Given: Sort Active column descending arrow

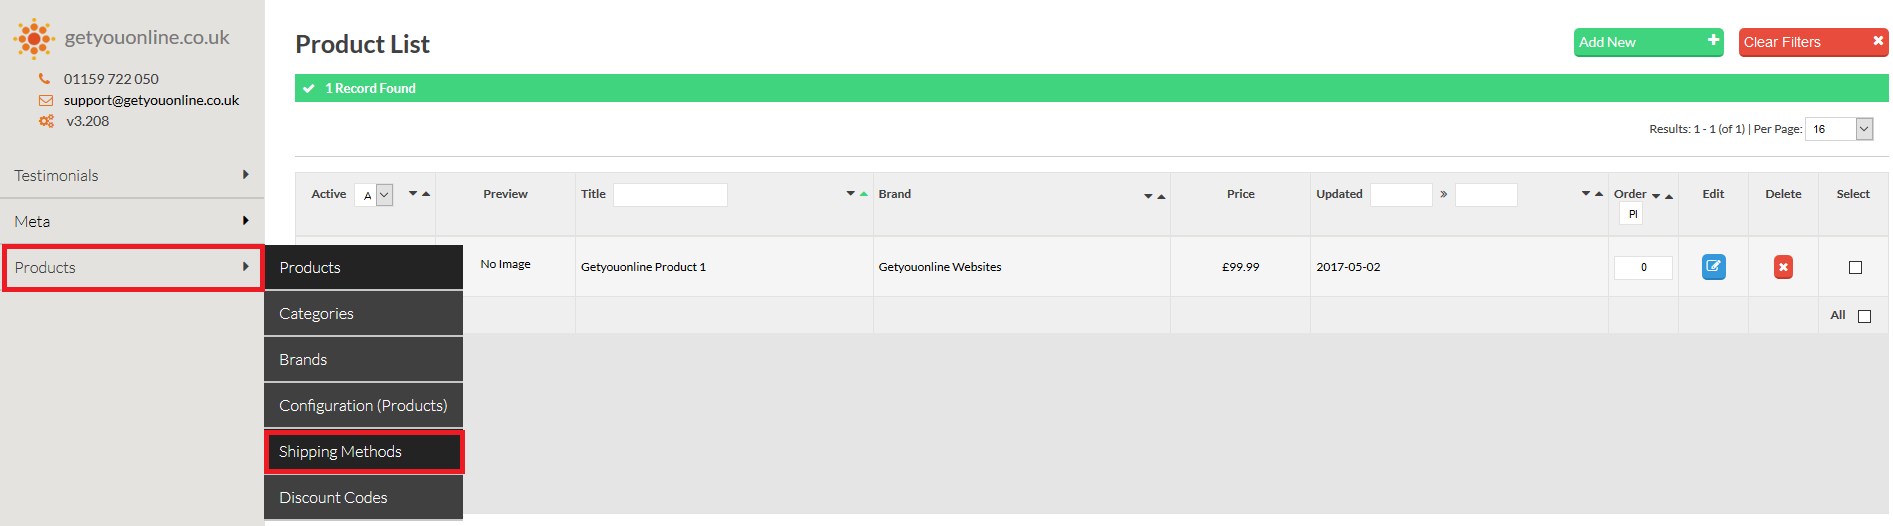Looking at the screenshot, I should (x=413, y=194).
